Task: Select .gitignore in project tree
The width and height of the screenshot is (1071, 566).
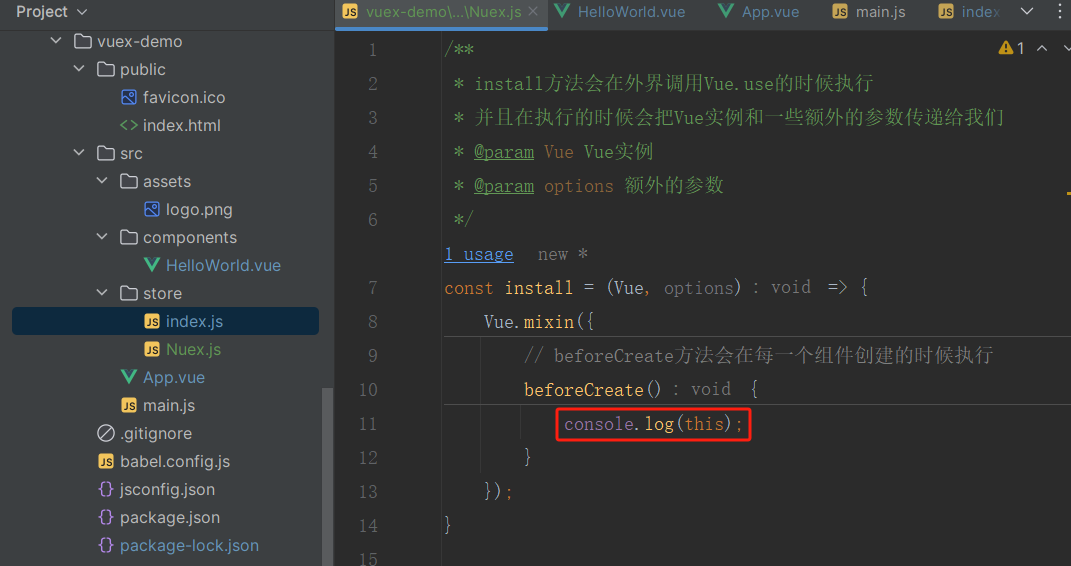Action: (x=156, y=434)
